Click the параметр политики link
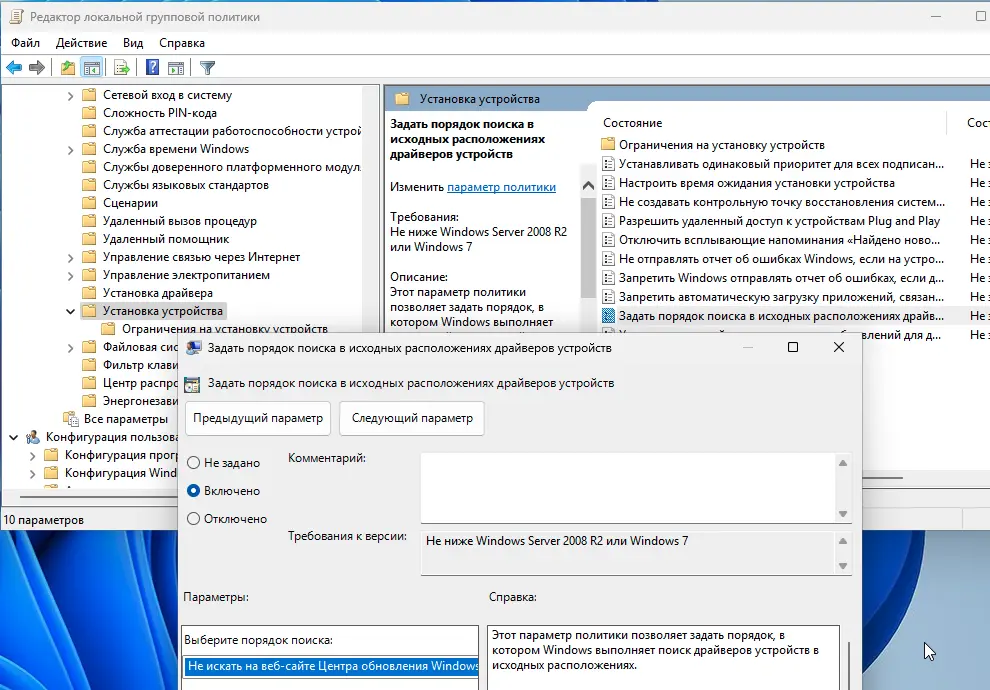 point(501,187)
